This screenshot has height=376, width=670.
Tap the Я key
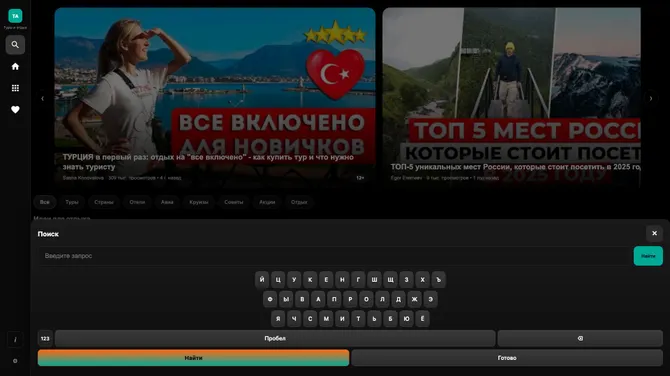(278, 319)
